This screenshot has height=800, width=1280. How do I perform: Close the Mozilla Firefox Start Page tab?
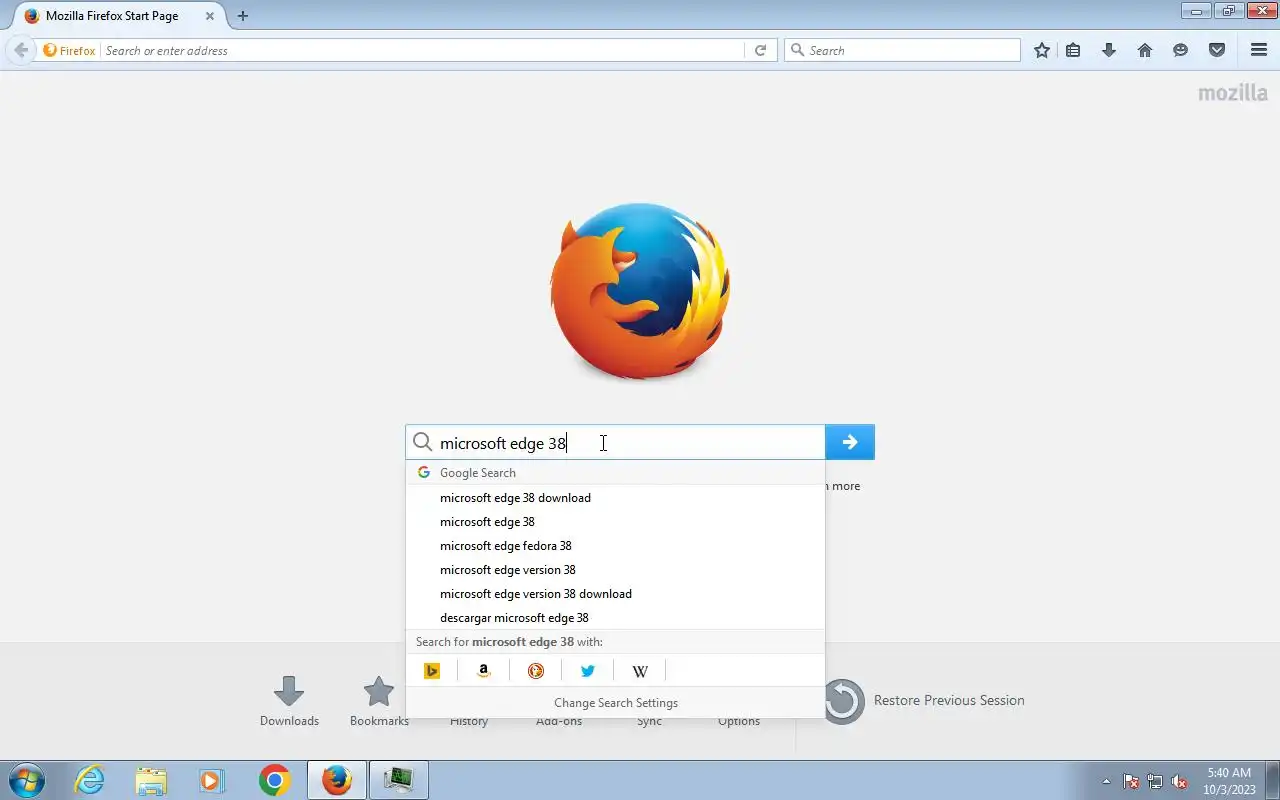(210, 16)
